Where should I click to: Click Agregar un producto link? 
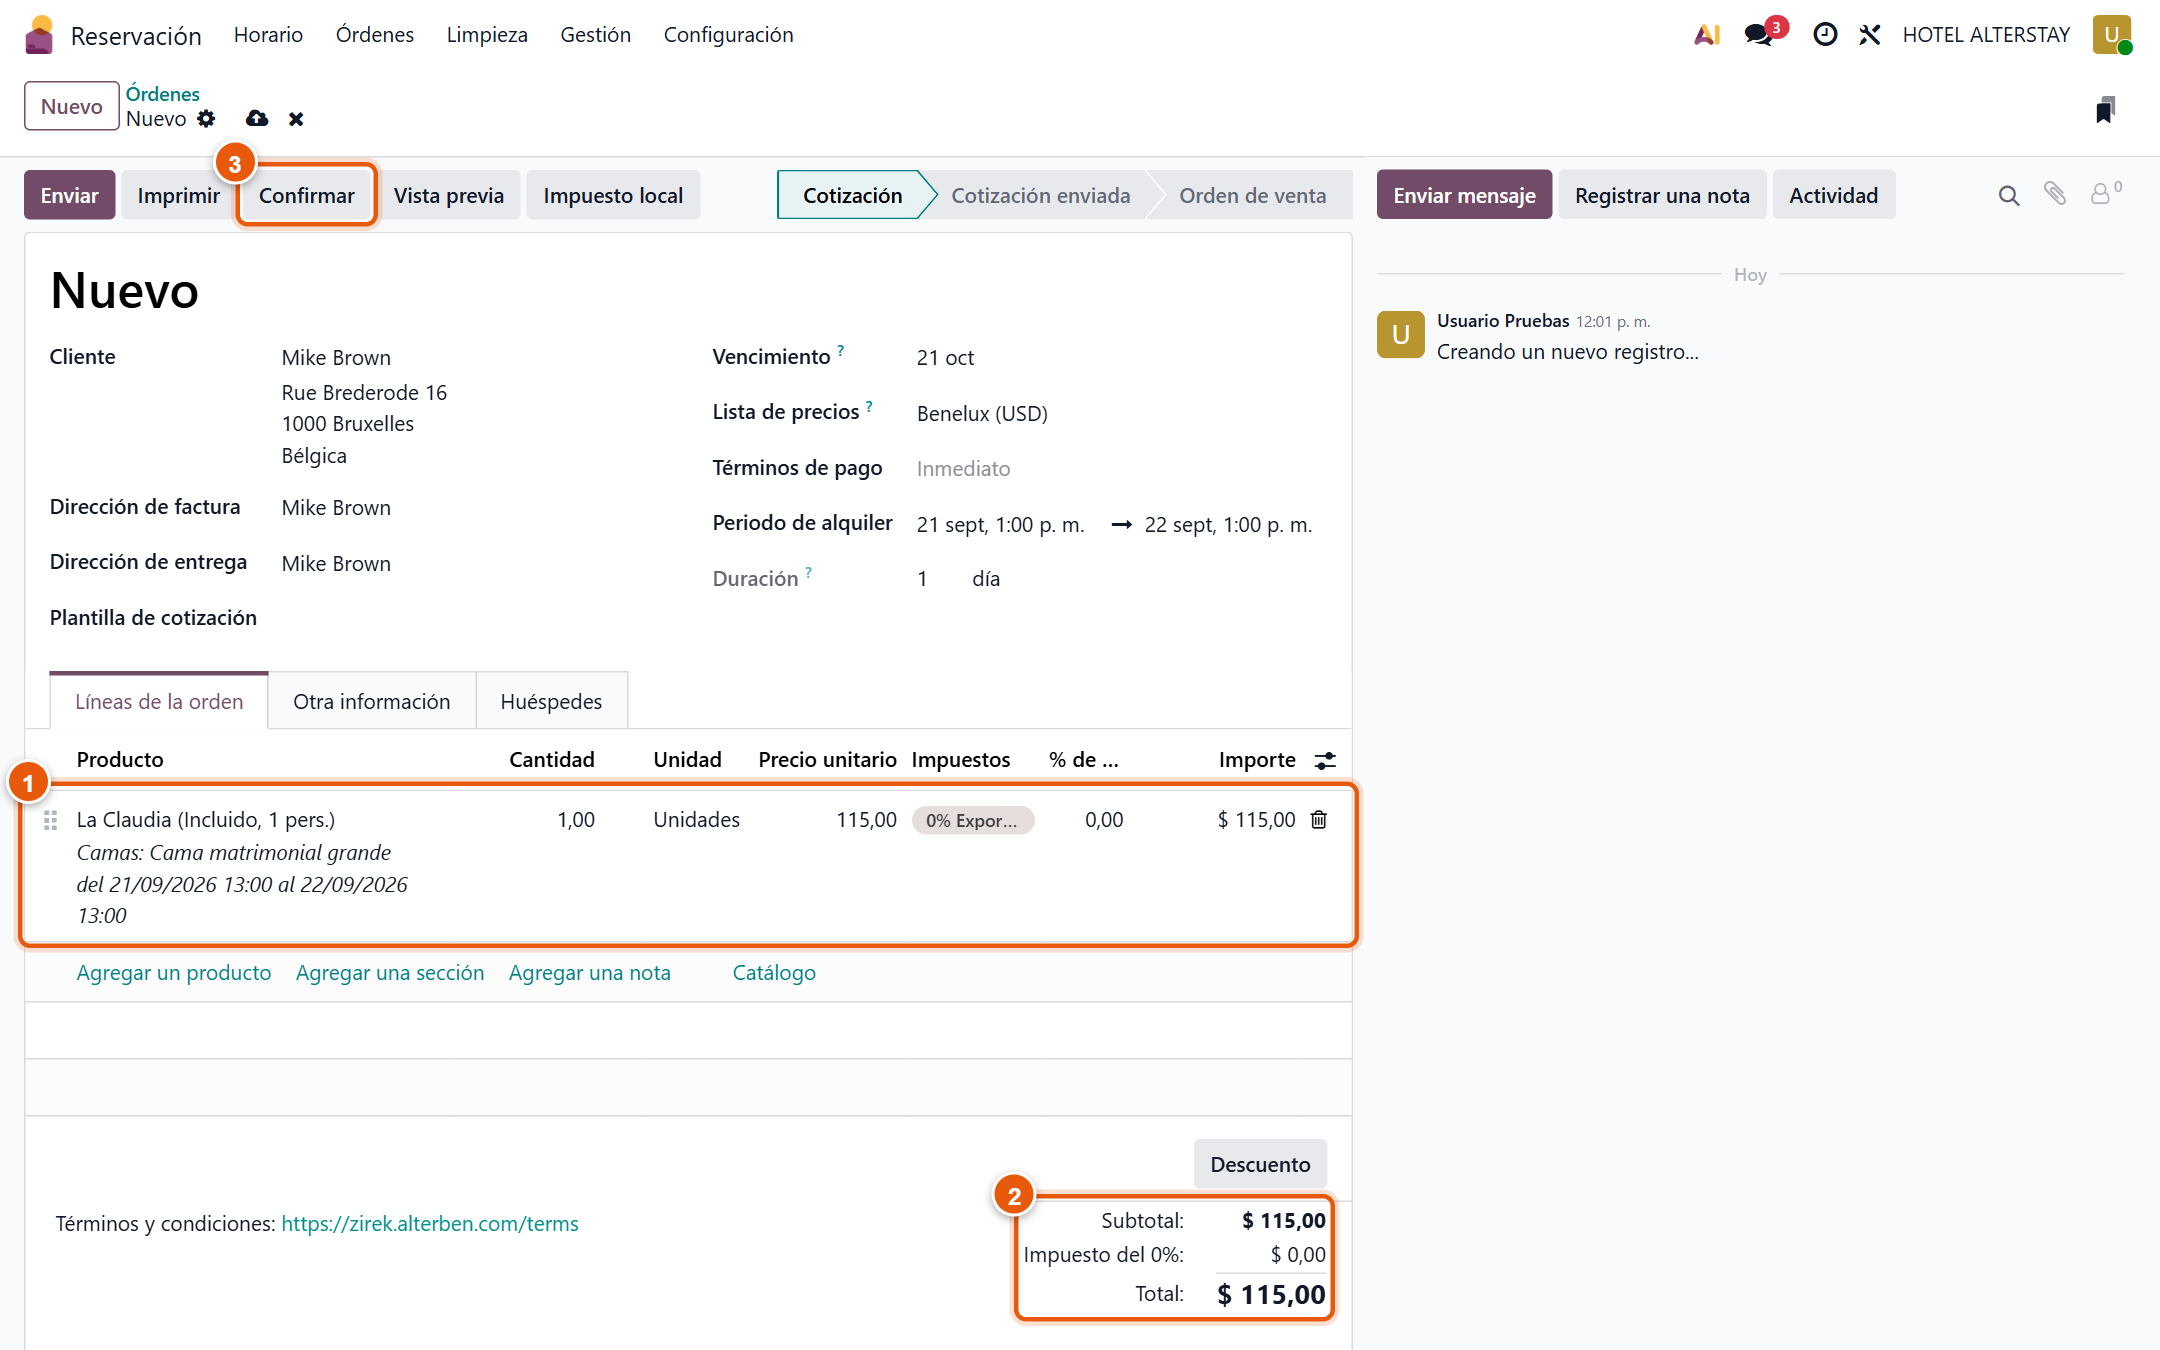point(174,973)
